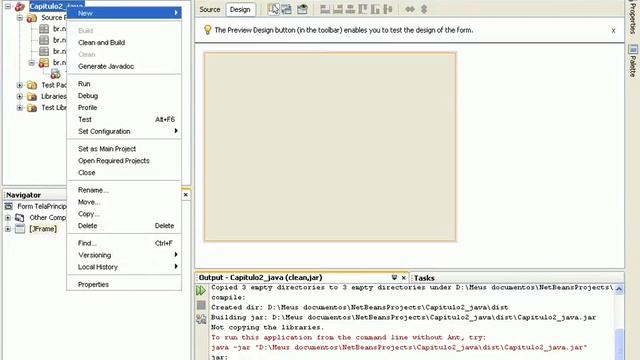Click the [JFrame] icon in Navigator
640x360 pixels.
tap(20, 229)
